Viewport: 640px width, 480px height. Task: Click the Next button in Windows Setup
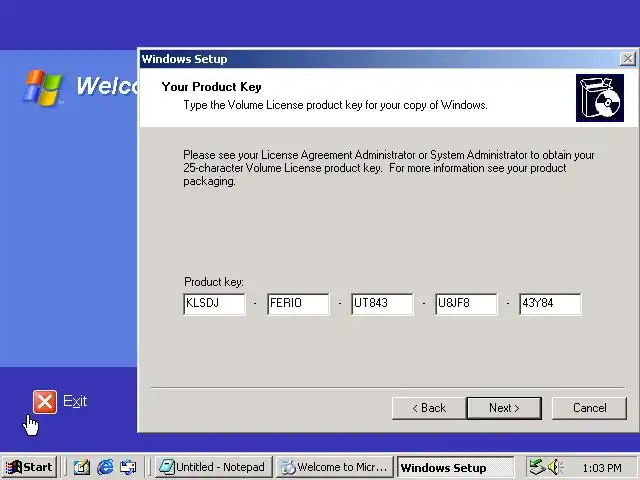click(504, 408)
